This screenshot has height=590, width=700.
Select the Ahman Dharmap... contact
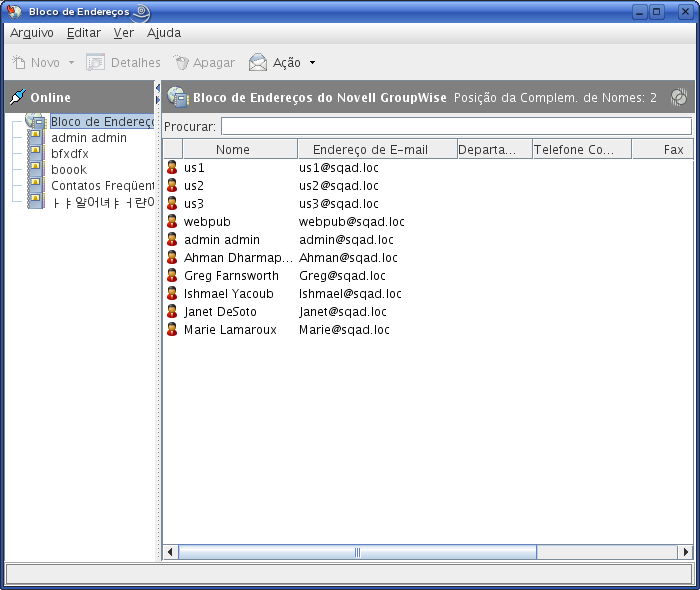[428, 258]
